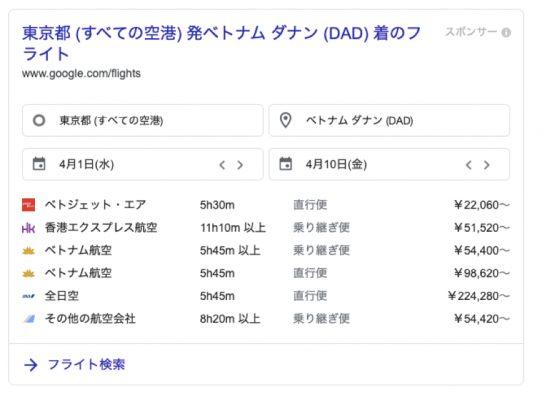Select the ベトジェット・エア flight row

(266, 205)
